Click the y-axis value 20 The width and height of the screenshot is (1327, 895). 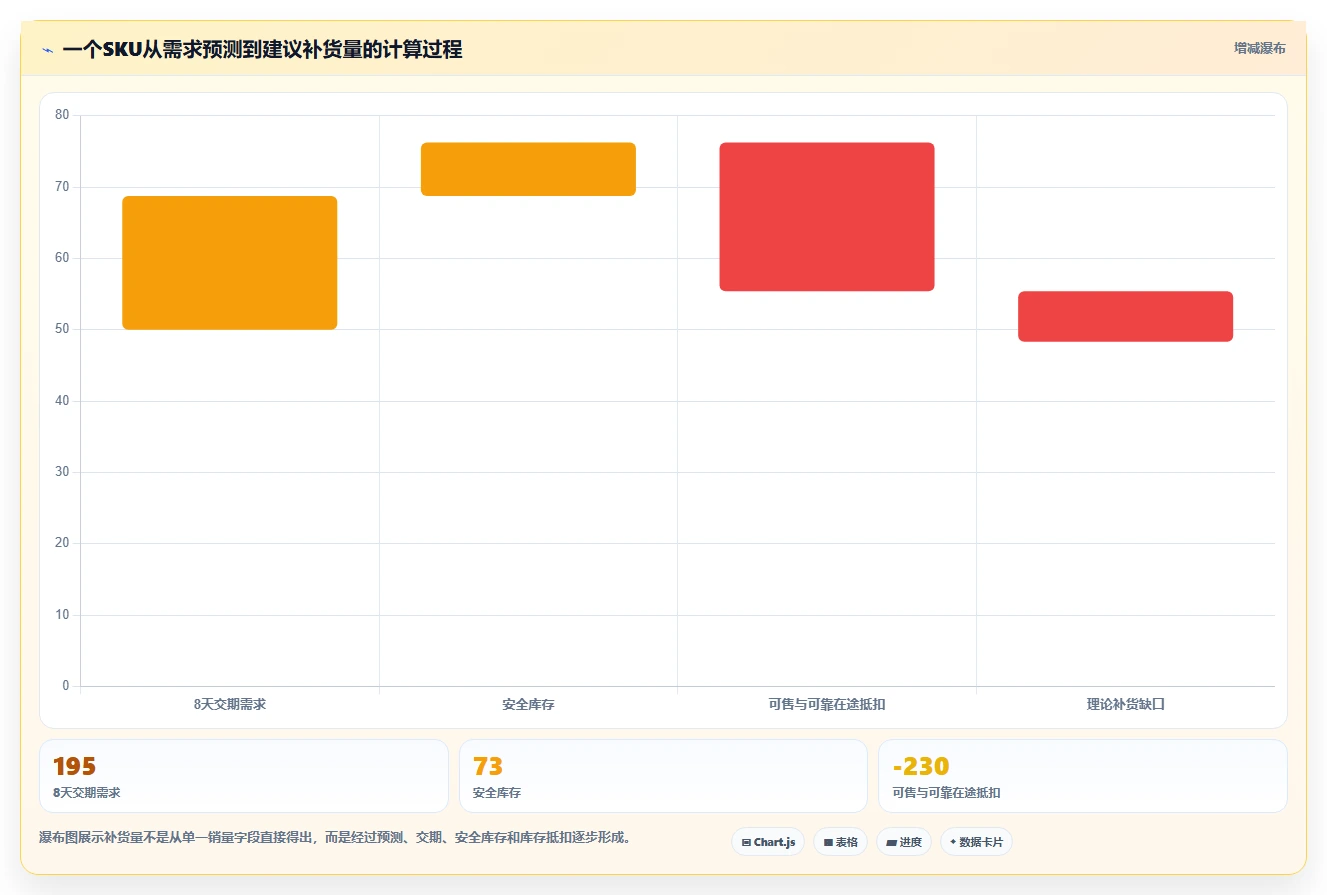pyautogui.click(x=62, y=543)
